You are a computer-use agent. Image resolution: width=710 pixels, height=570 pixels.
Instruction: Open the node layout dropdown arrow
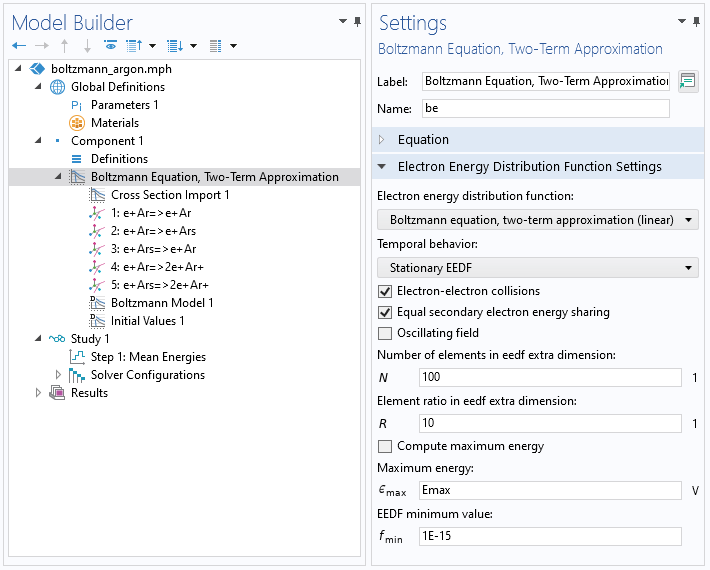234,46
